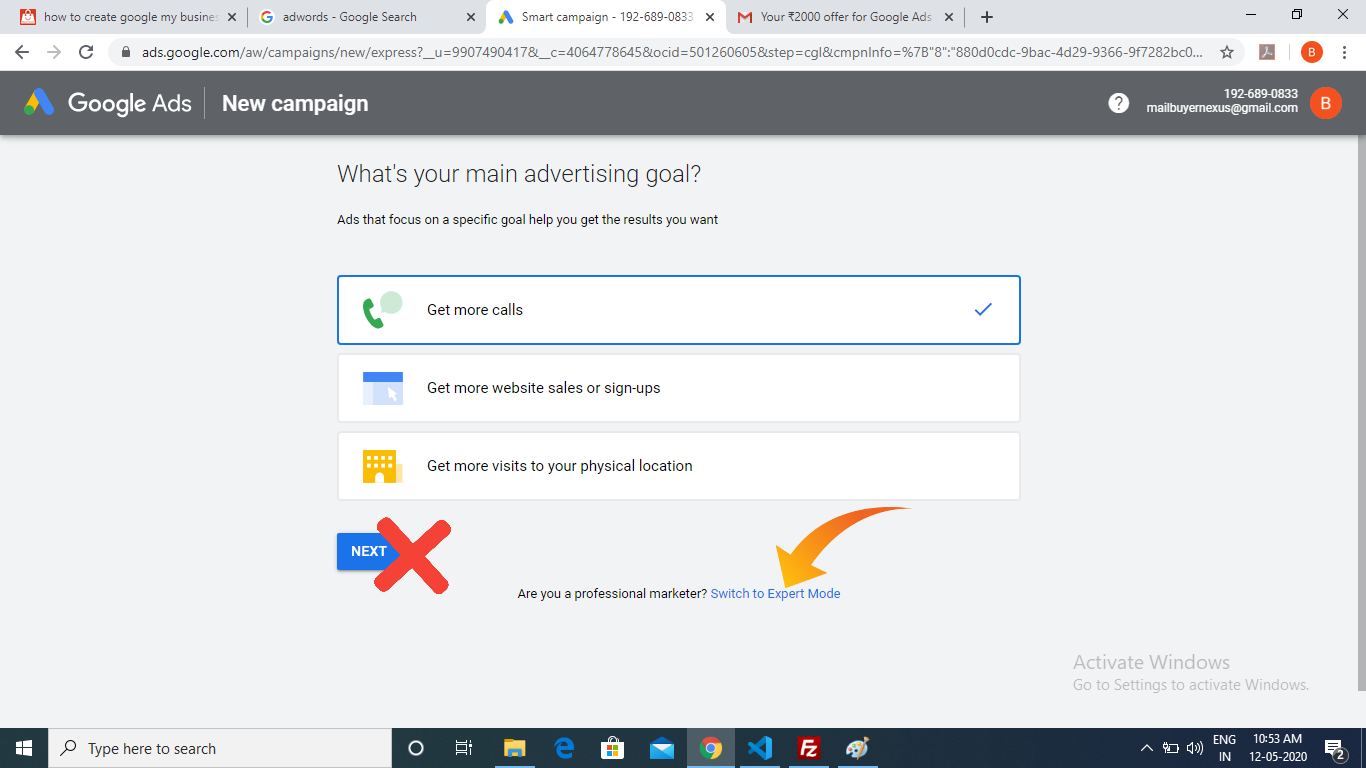
Task: Go back to previous page
Action: click(x=23, y=52)
